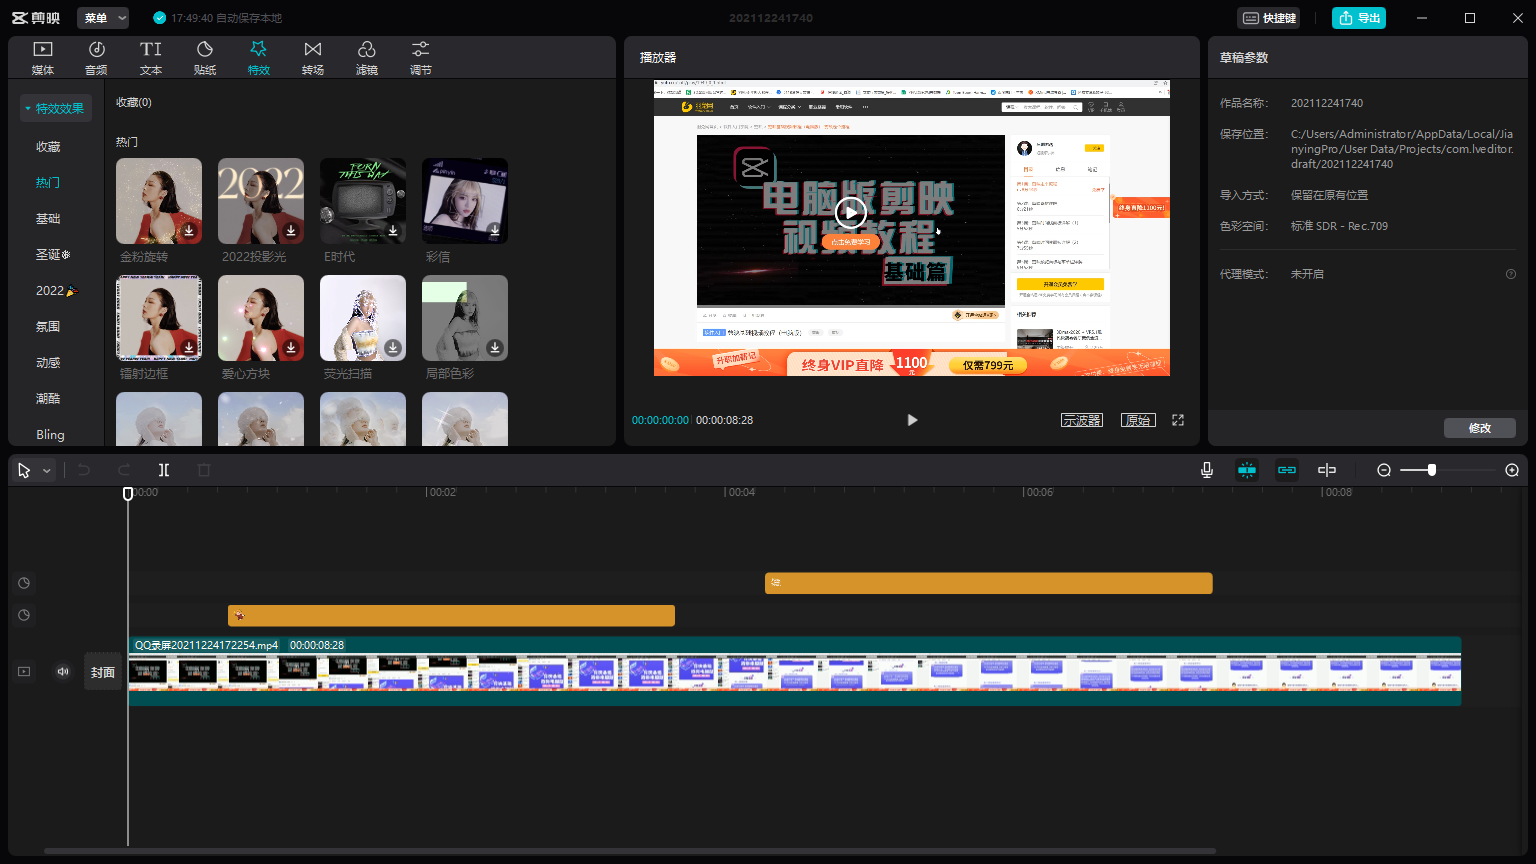Viewport: 1536px width, 864px height.
Task: Set the 封面 cover image
Action: coord(103,673)
